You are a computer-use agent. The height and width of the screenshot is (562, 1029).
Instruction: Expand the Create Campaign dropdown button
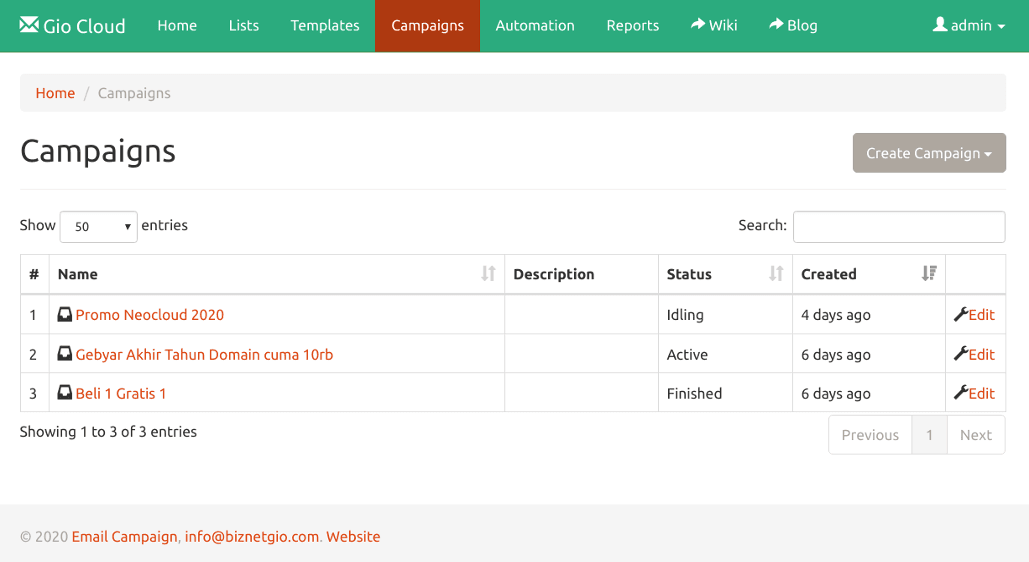928,153
